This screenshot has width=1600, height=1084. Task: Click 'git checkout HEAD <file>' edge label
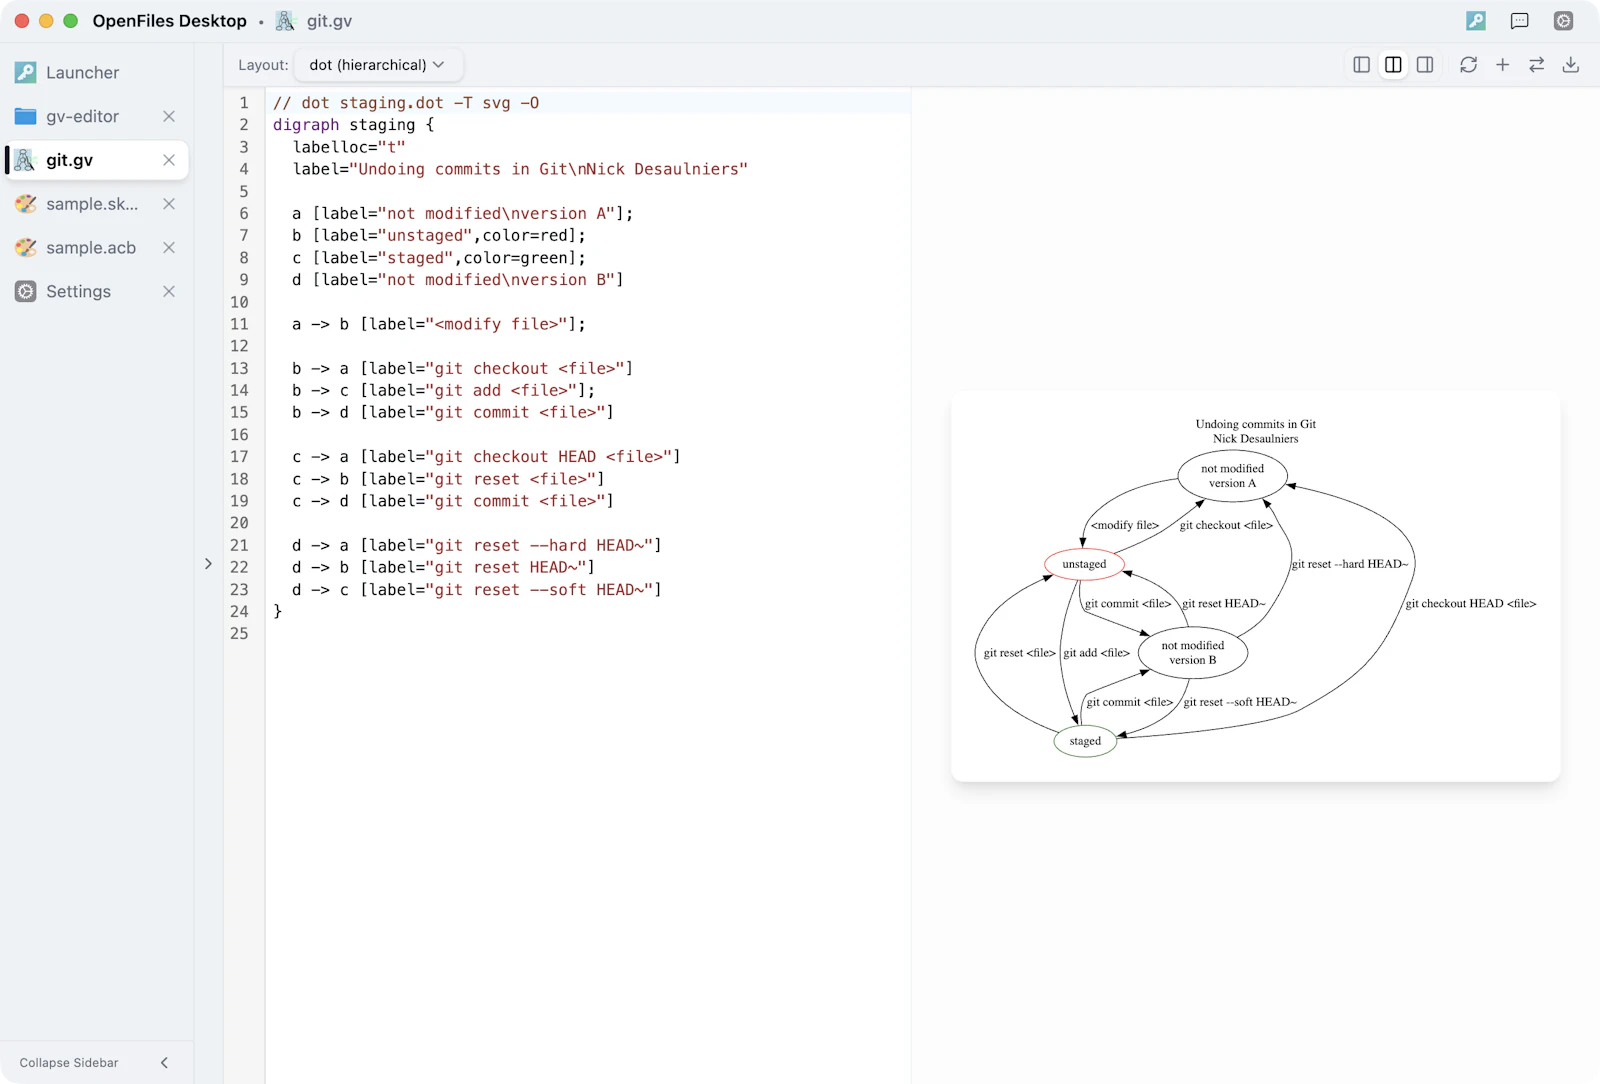click(x=1471, y=603)
